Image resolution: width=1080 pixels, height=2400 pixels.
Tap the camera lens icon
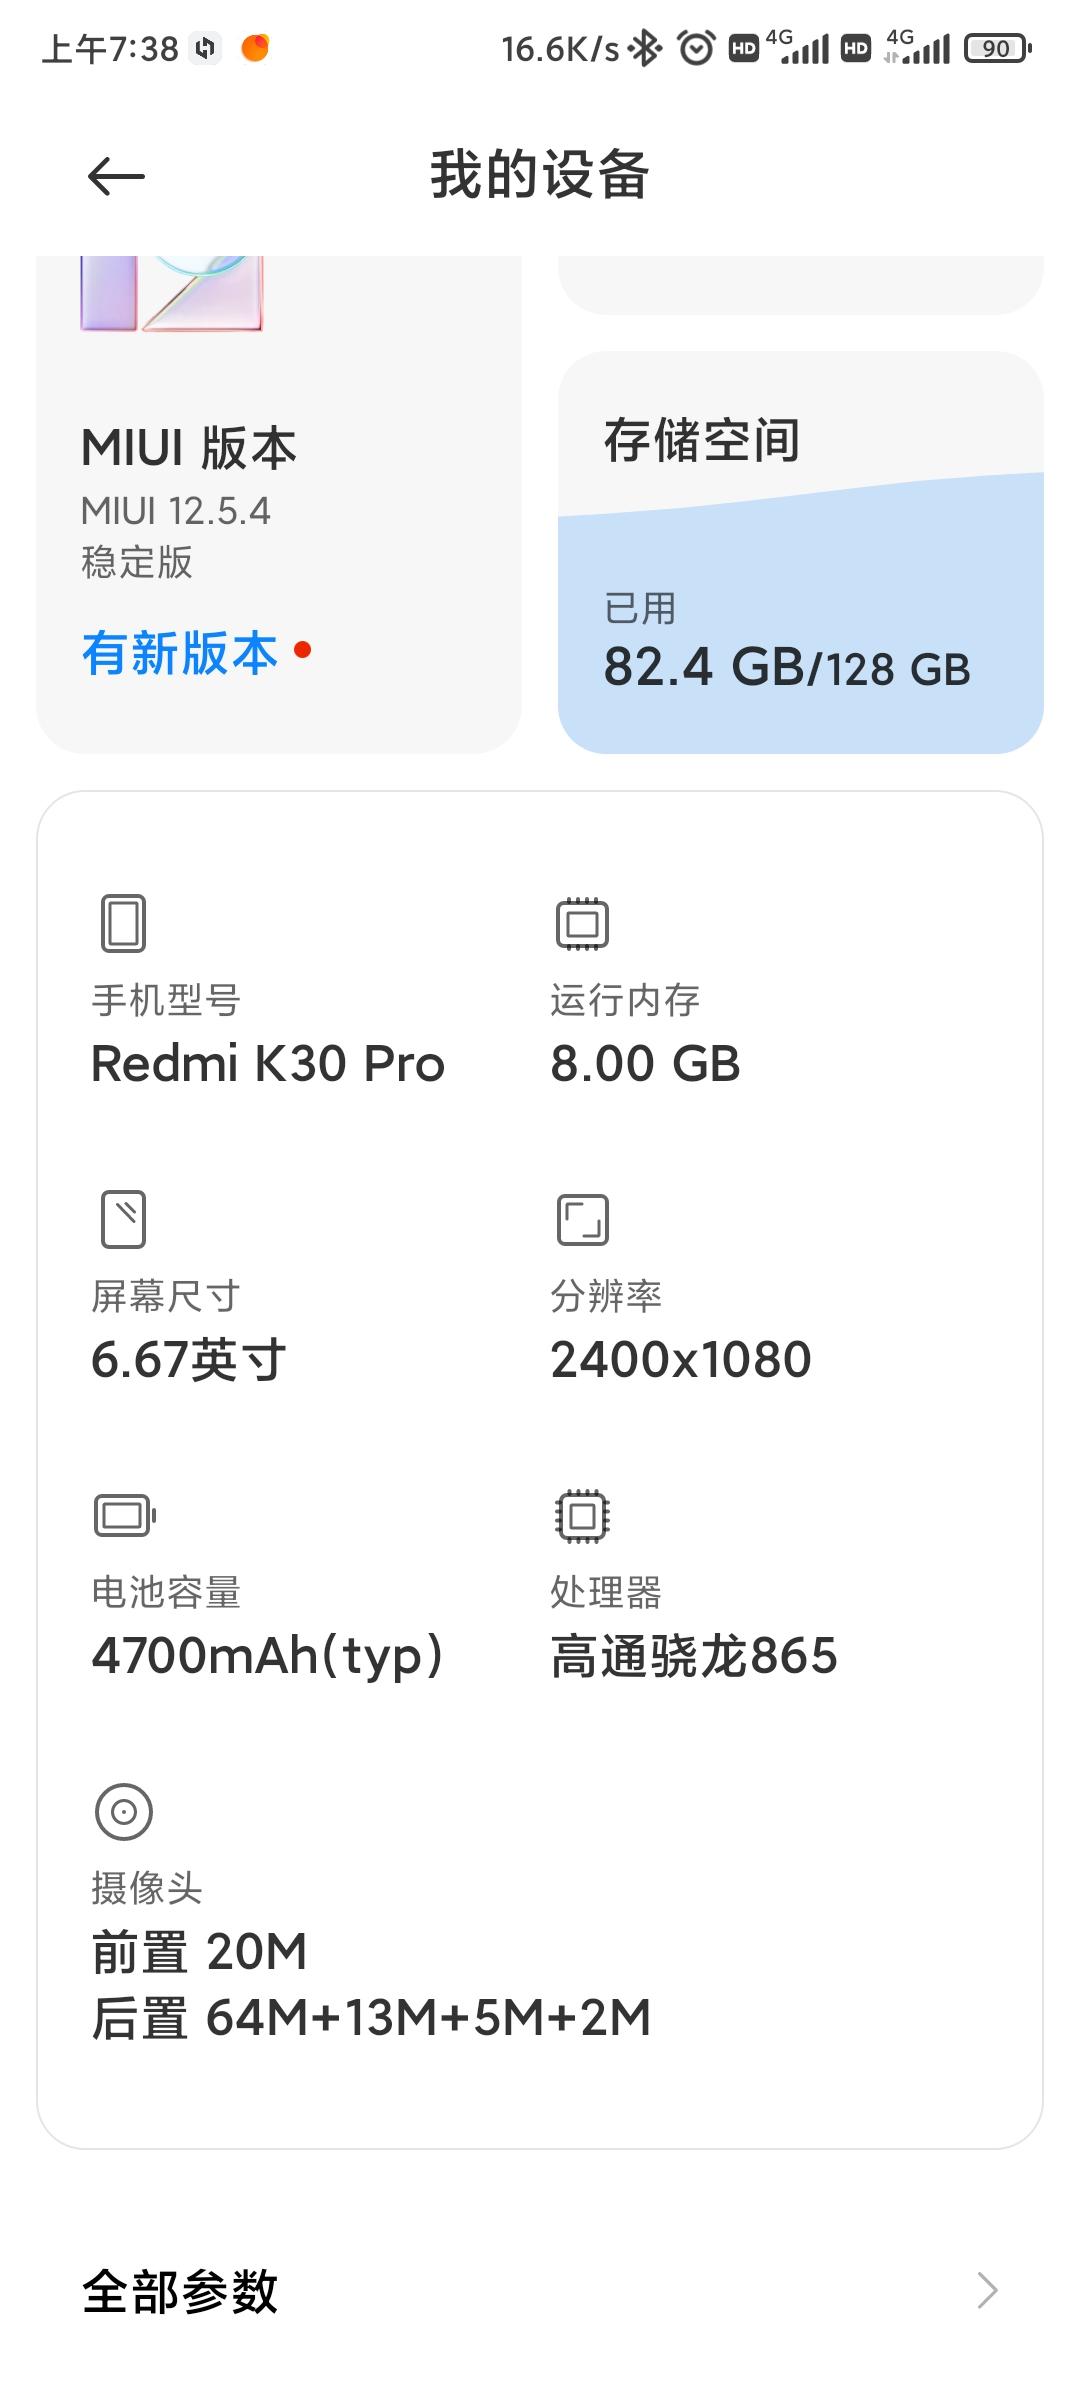pyautogui.click(x=124, y=1811)
